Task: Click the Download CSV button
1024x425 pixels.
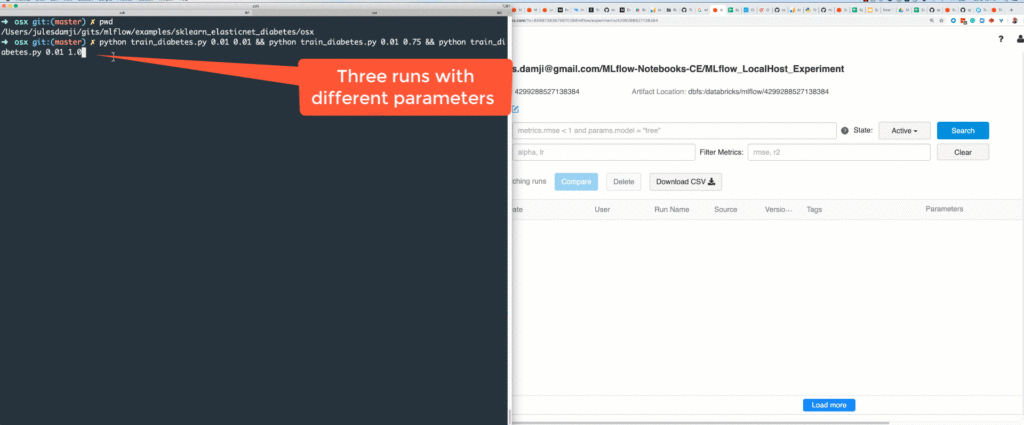Action: (x=685, y=182)
